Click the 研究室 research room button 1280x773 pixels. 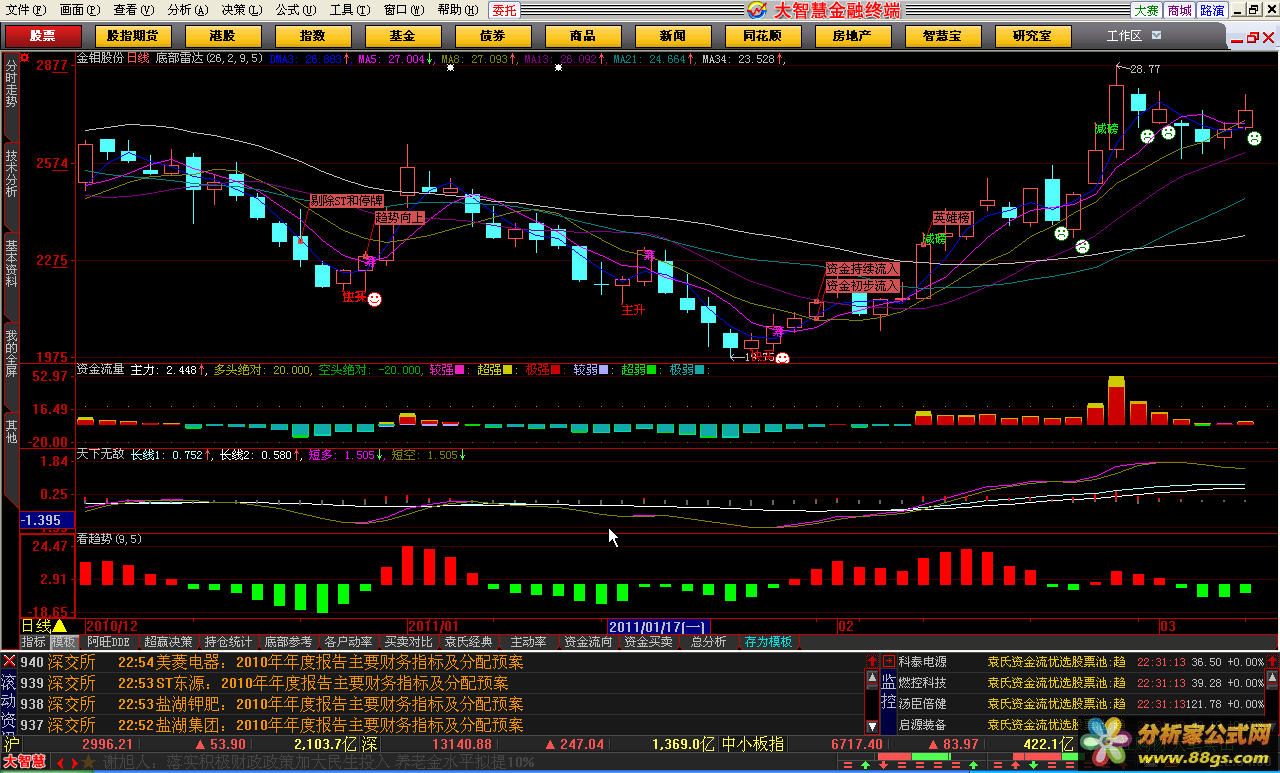pyautogui.click(x=1032, y=36)
